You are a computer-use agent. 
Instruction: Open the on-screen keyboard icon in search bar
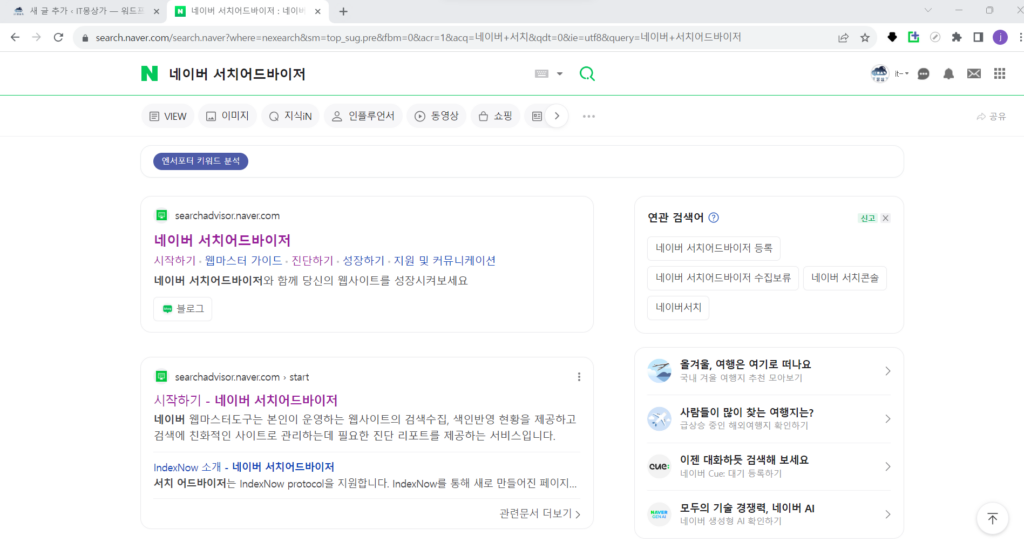pos(541,74)
